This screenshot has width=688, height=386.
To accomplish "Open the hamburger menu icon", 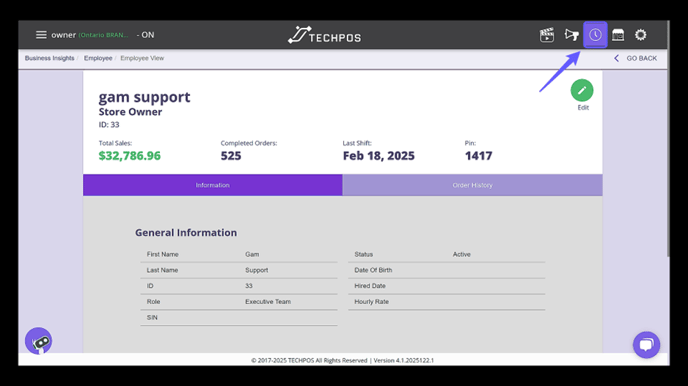I will point(41,35).
